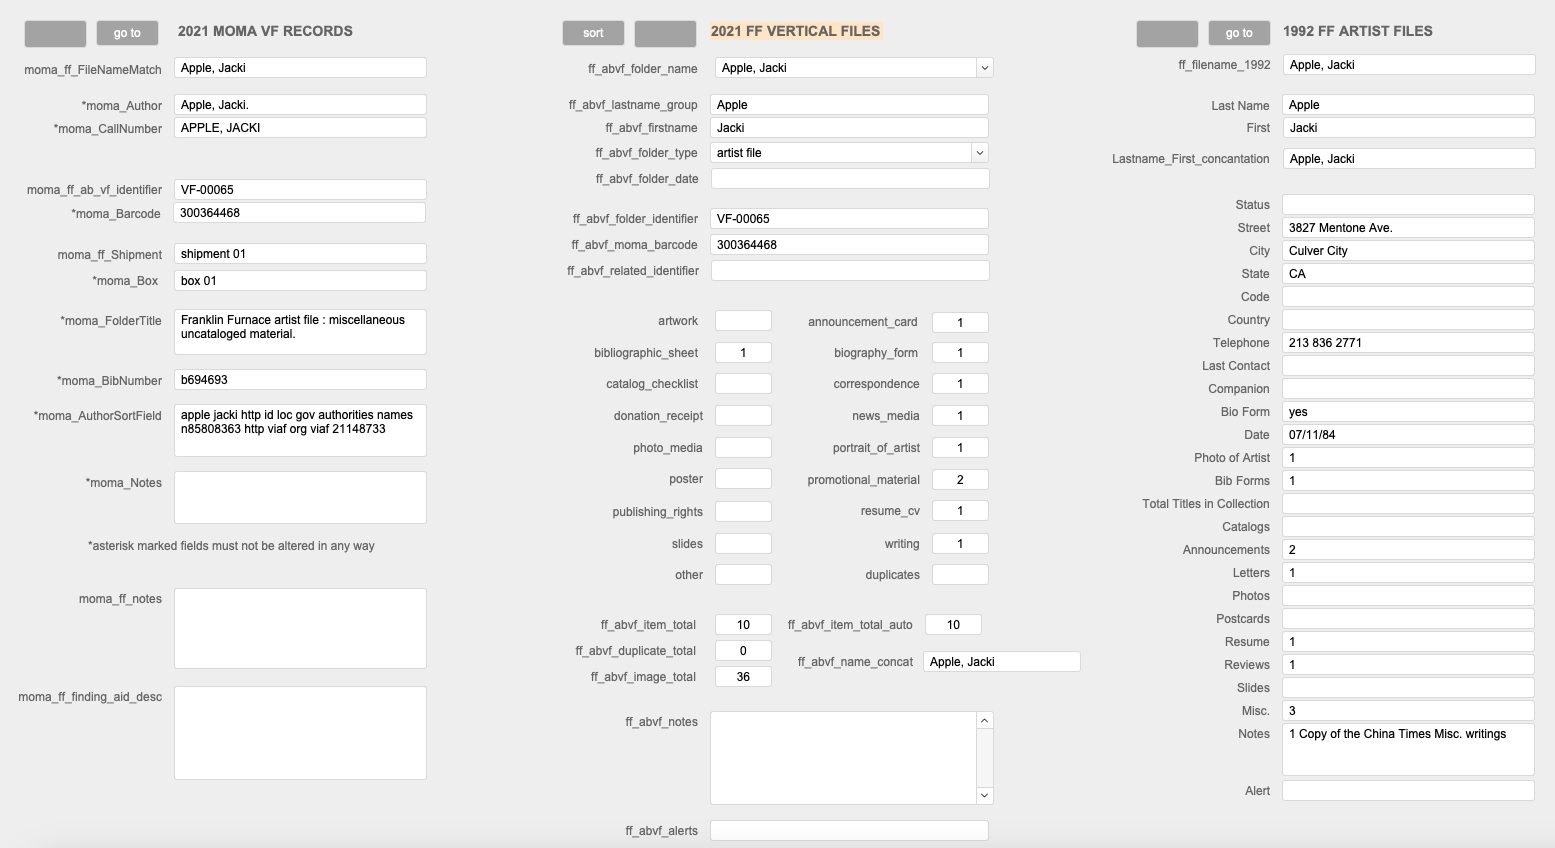Focus the moma_ff_finding_aid_desc text box

(x=300, y=732)
